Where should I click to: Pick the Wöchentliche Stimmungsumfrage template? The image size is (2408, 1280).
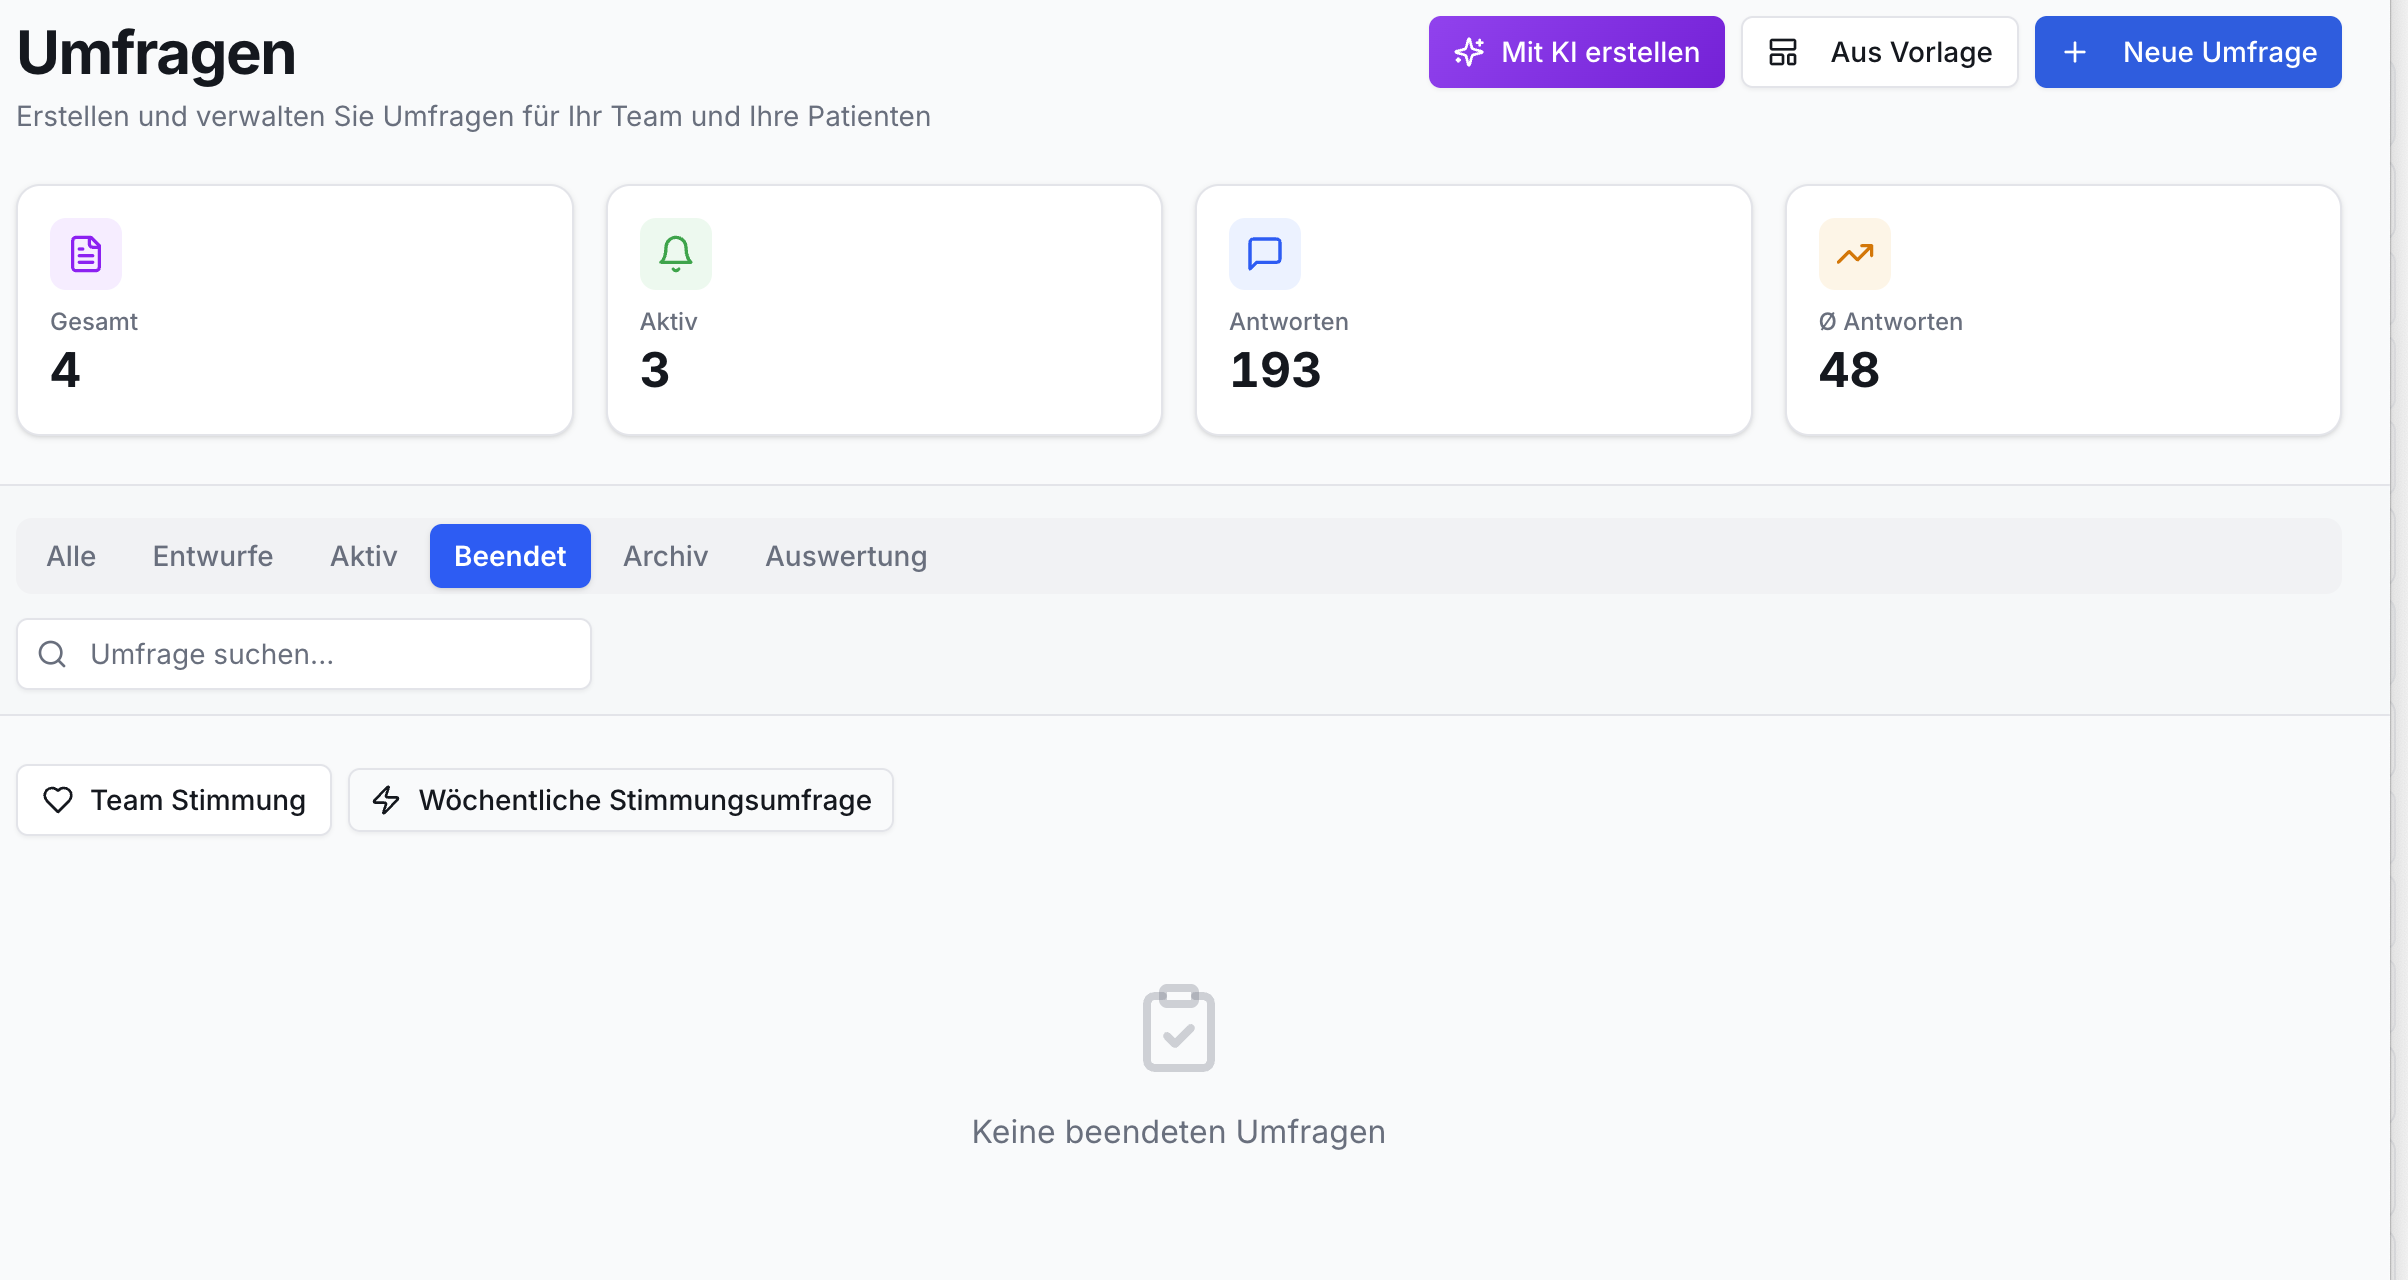point(621,800)
